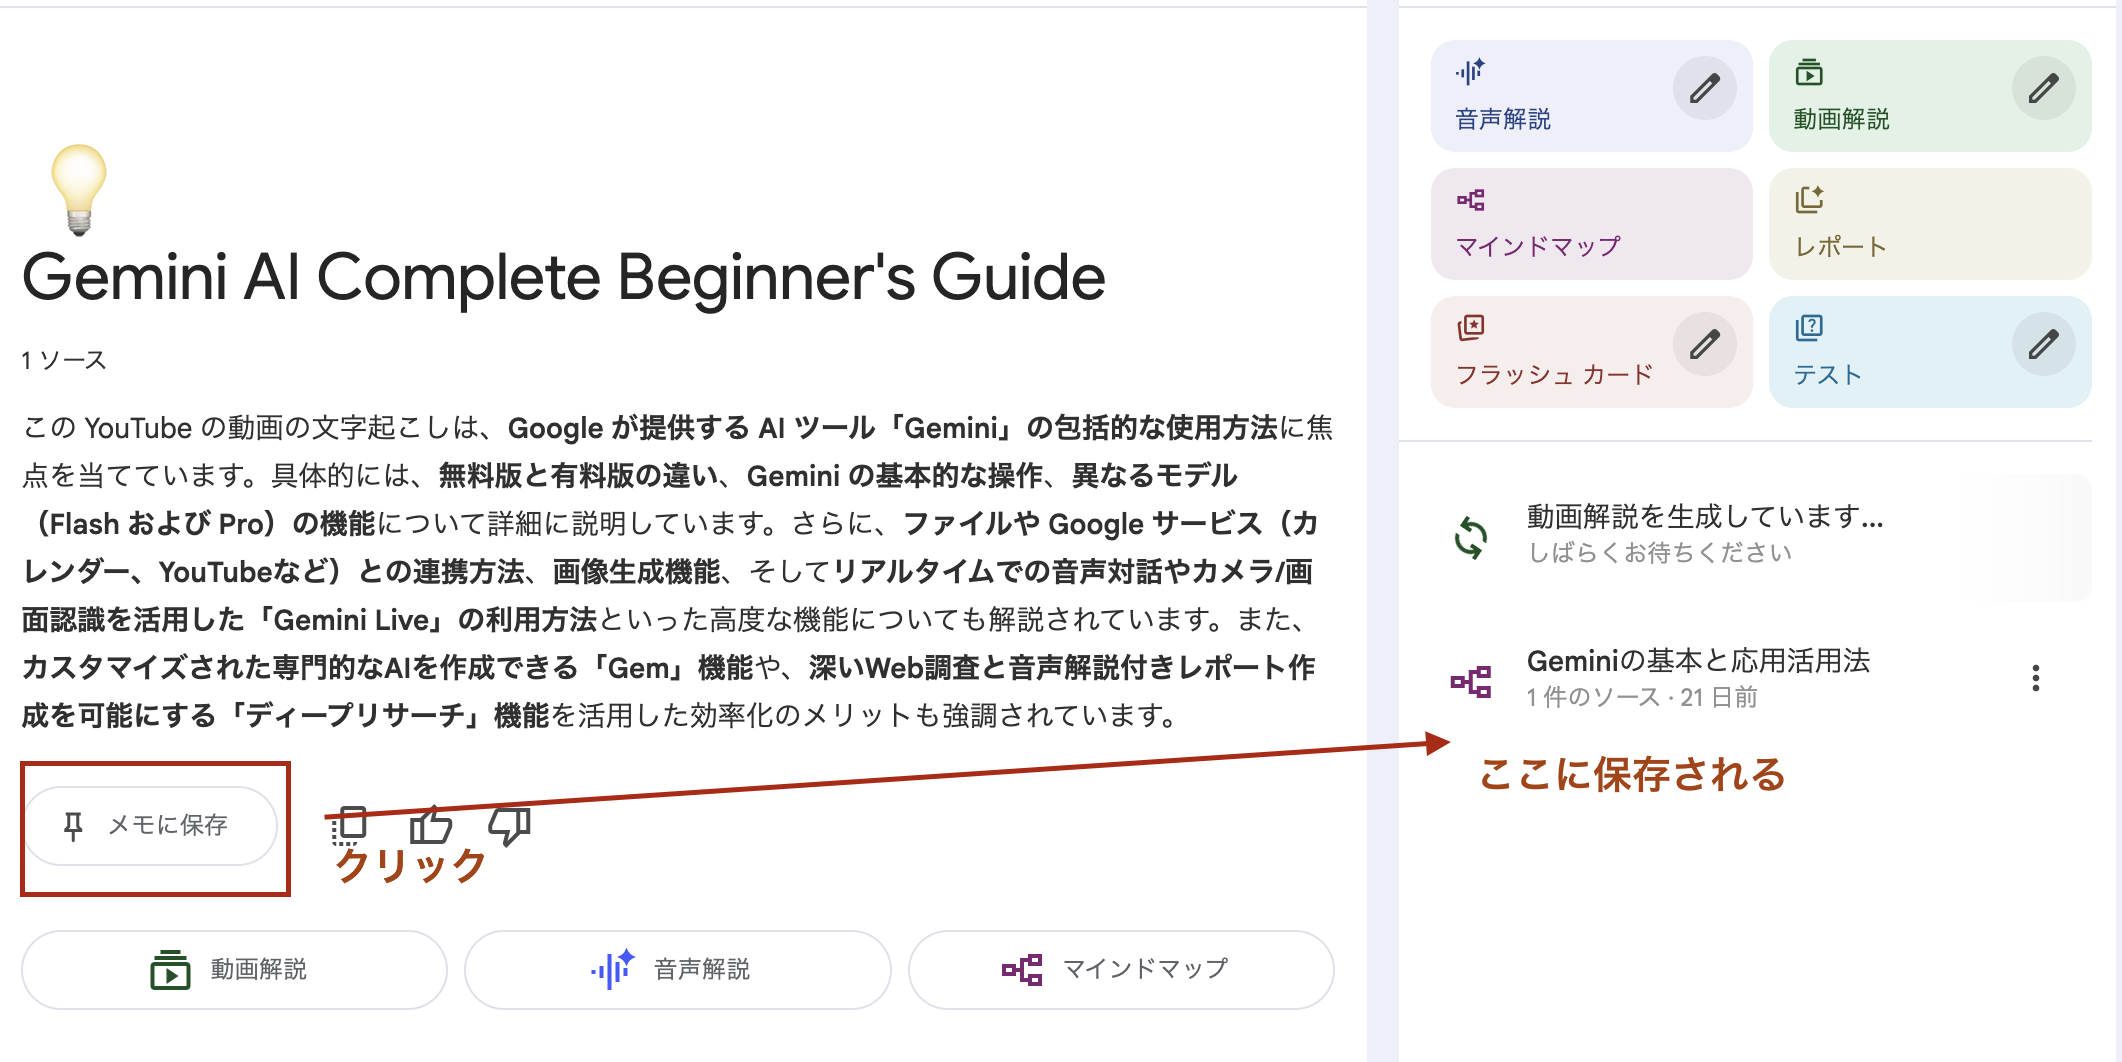Give the summary a thumbs up
This screenshot has height=1062, width=2122.
click(430, 827)
